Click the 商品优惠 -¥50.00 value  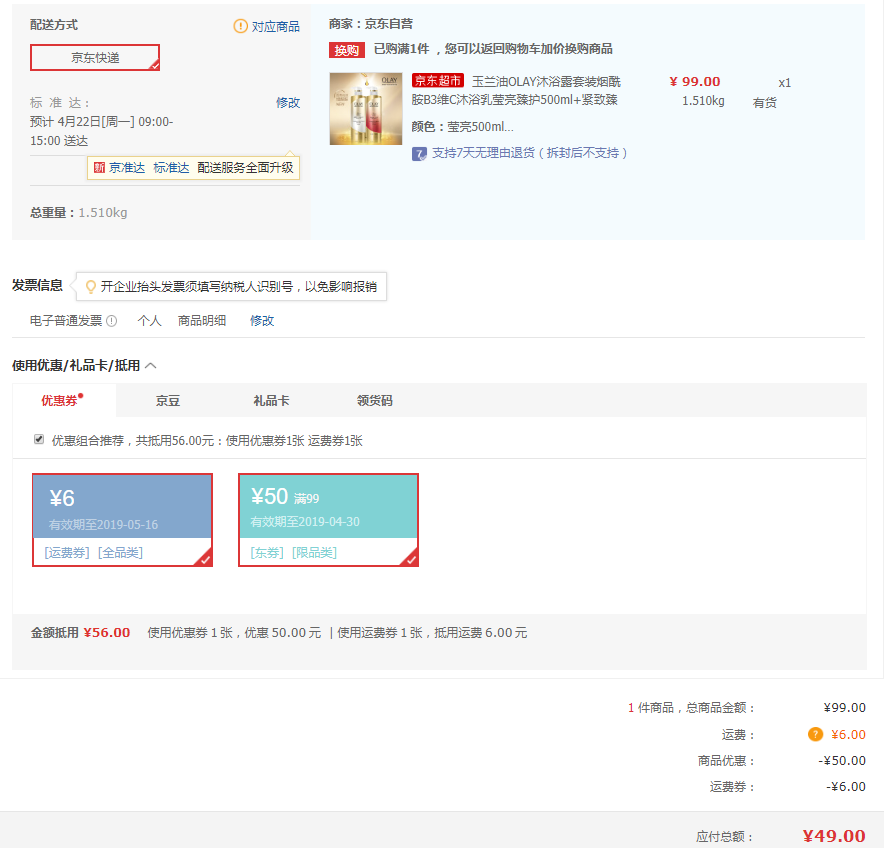(x=842, y=760)
